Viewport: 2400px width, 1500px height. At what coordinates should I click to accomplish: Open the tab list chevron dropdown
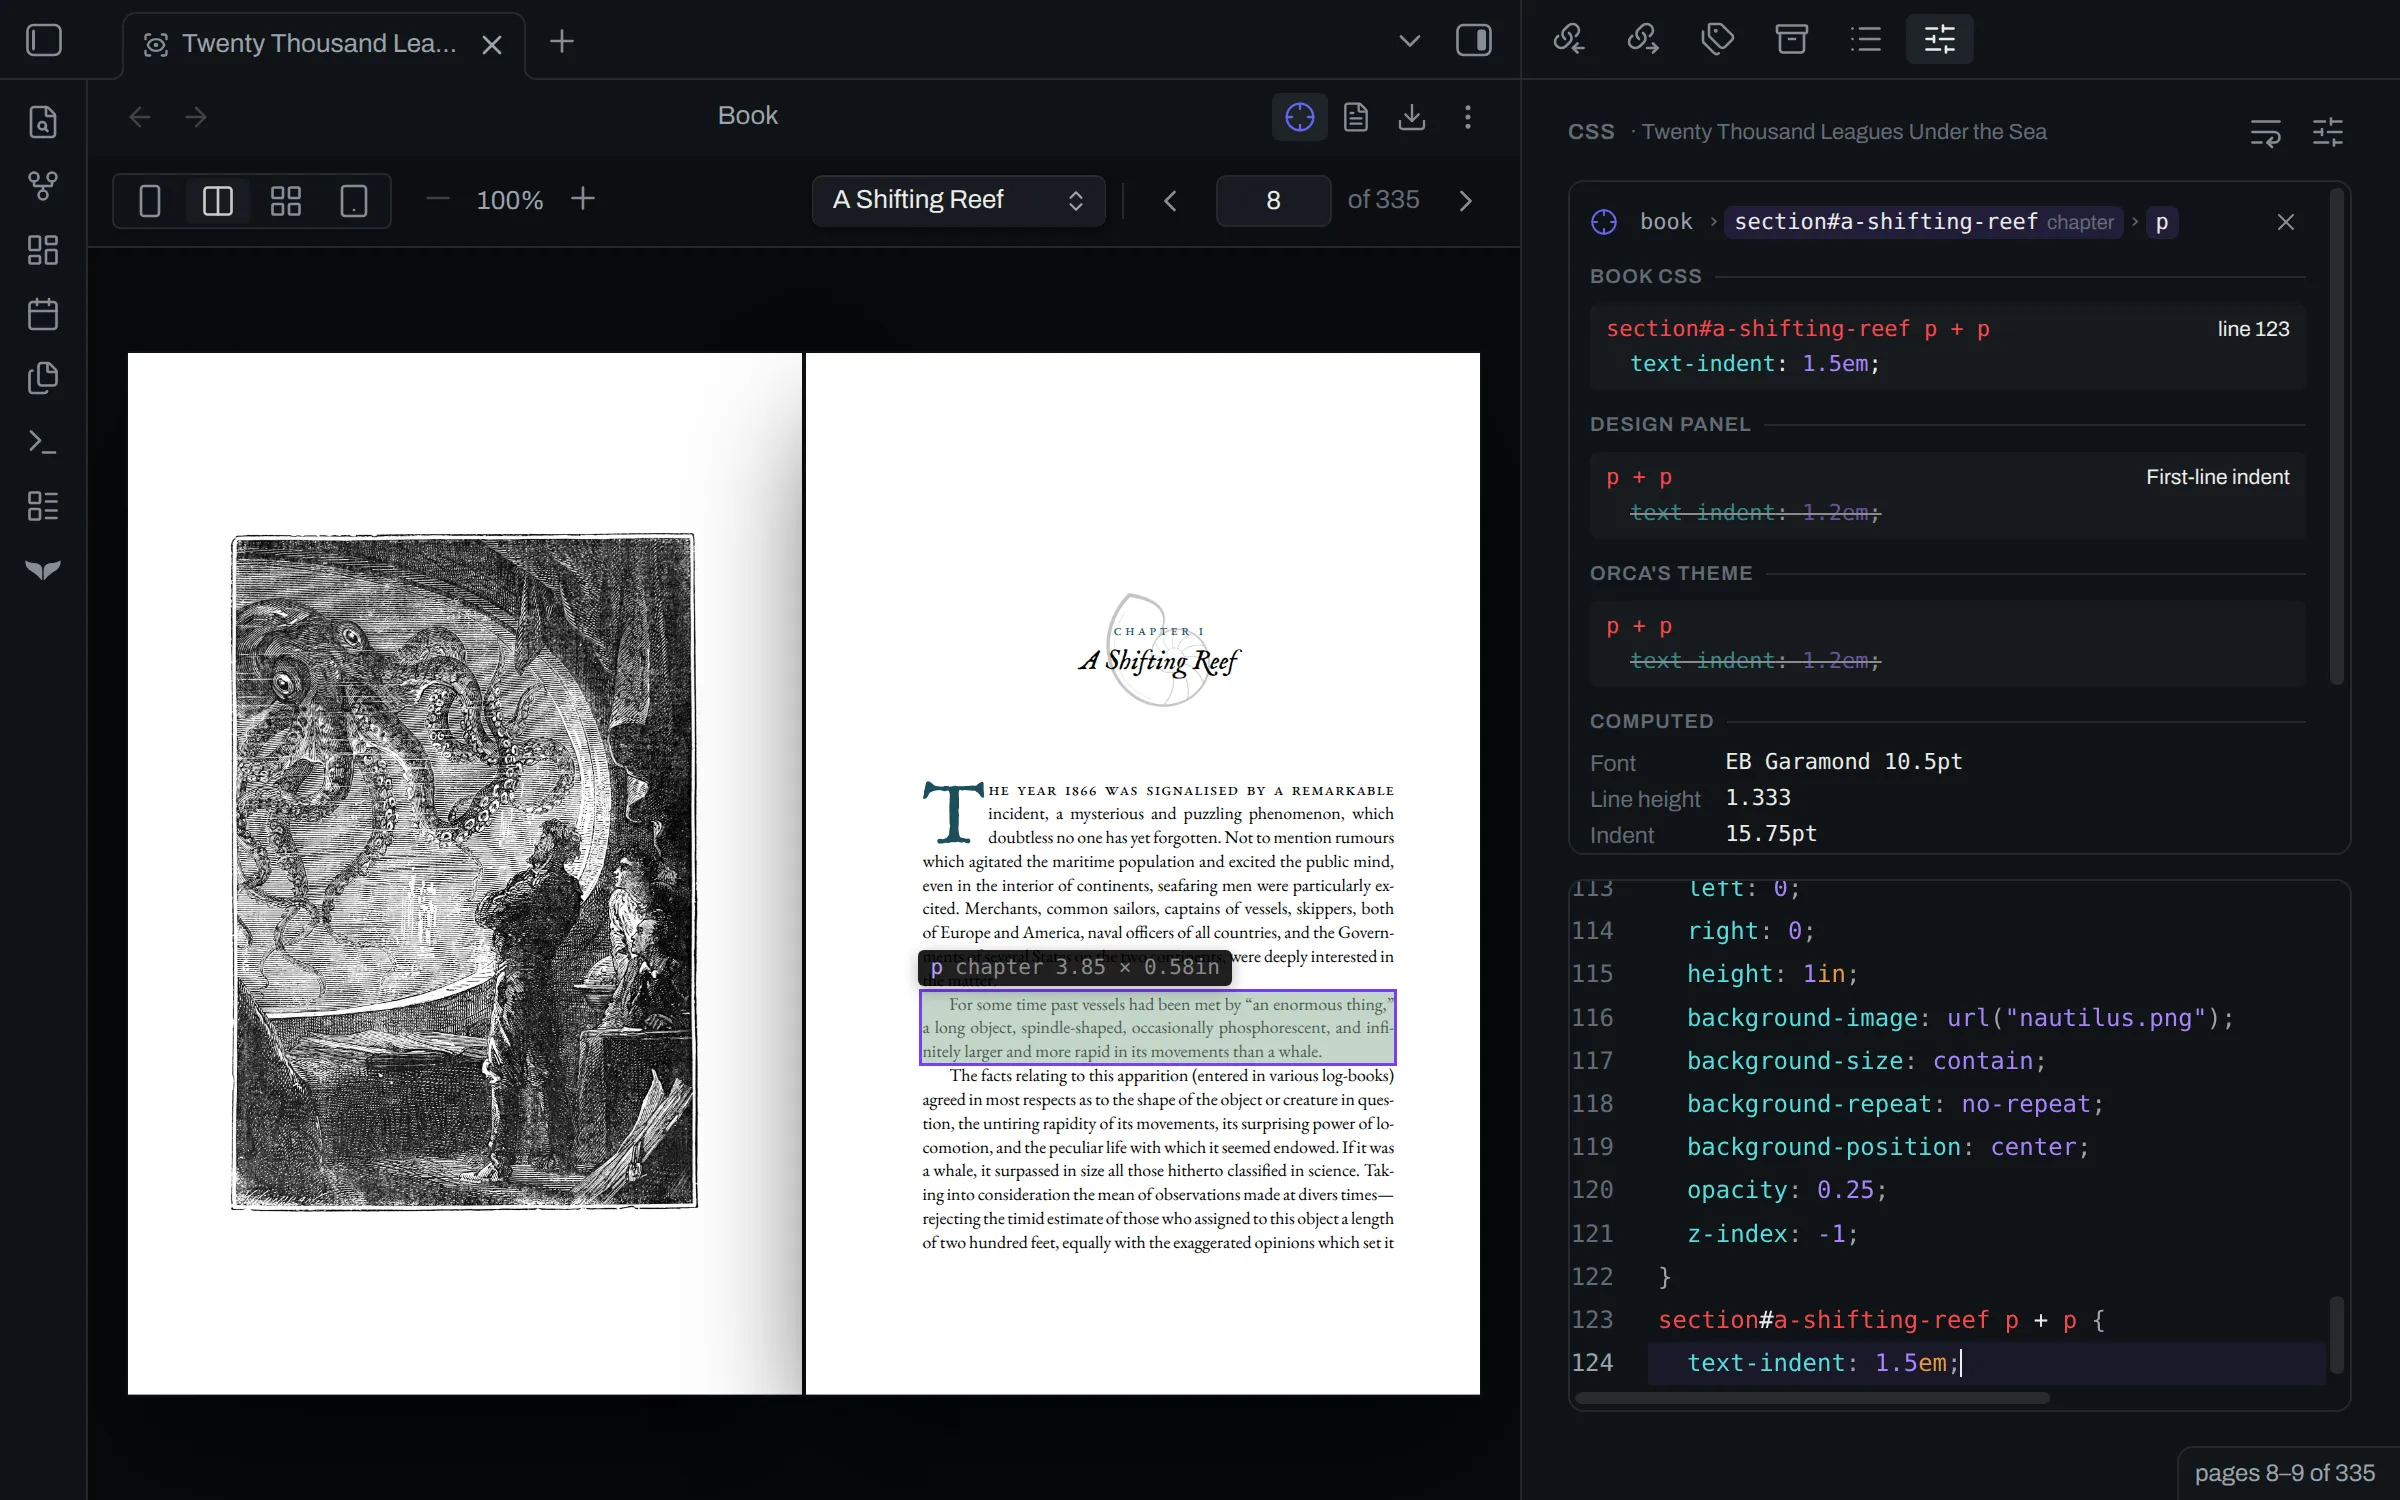[1409, 41]
